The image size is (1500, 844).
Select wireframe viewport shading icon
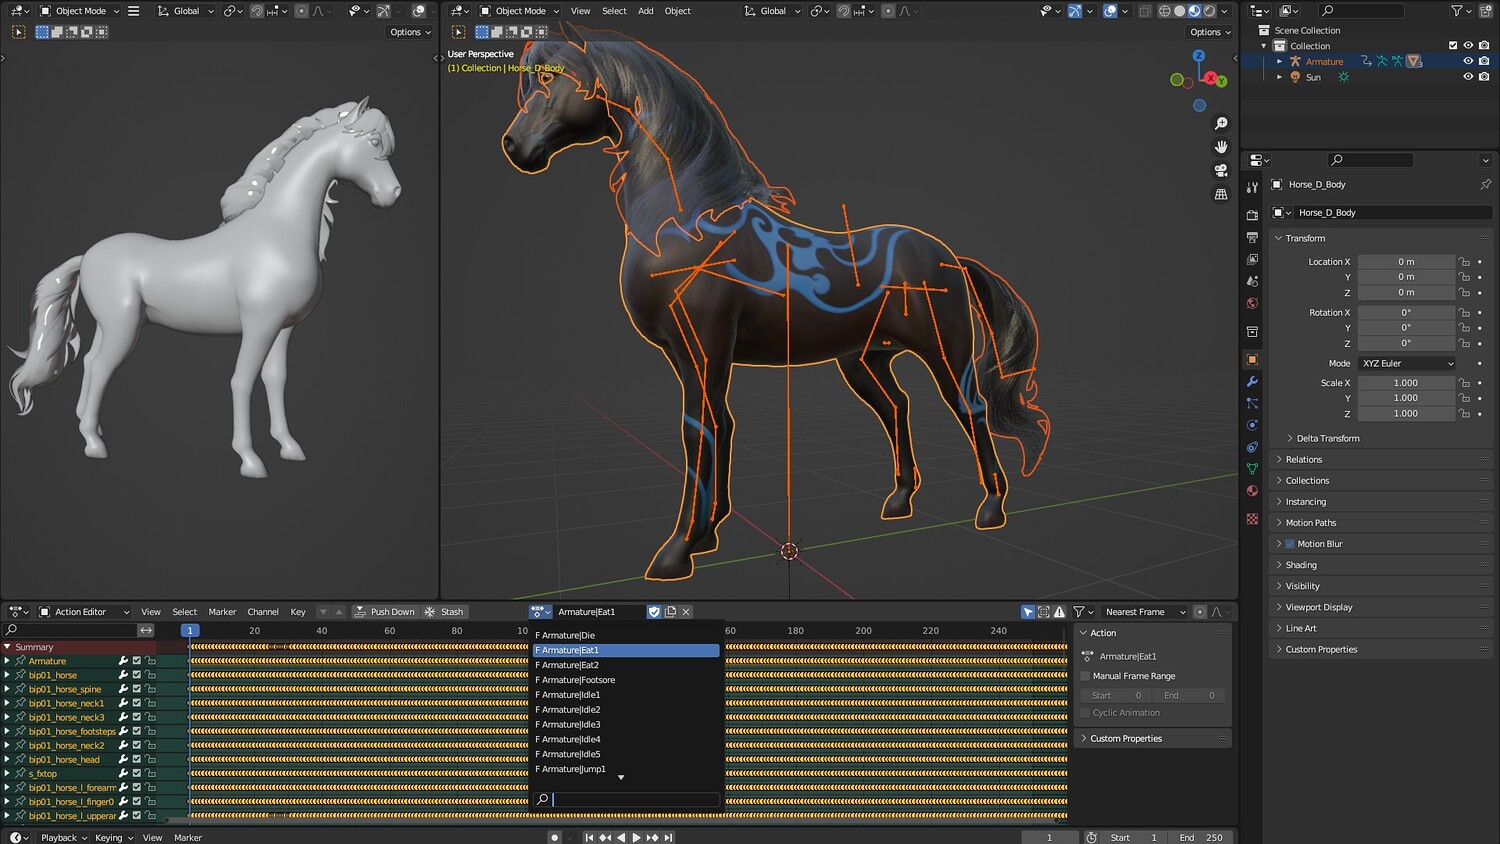click(1164, 11)
